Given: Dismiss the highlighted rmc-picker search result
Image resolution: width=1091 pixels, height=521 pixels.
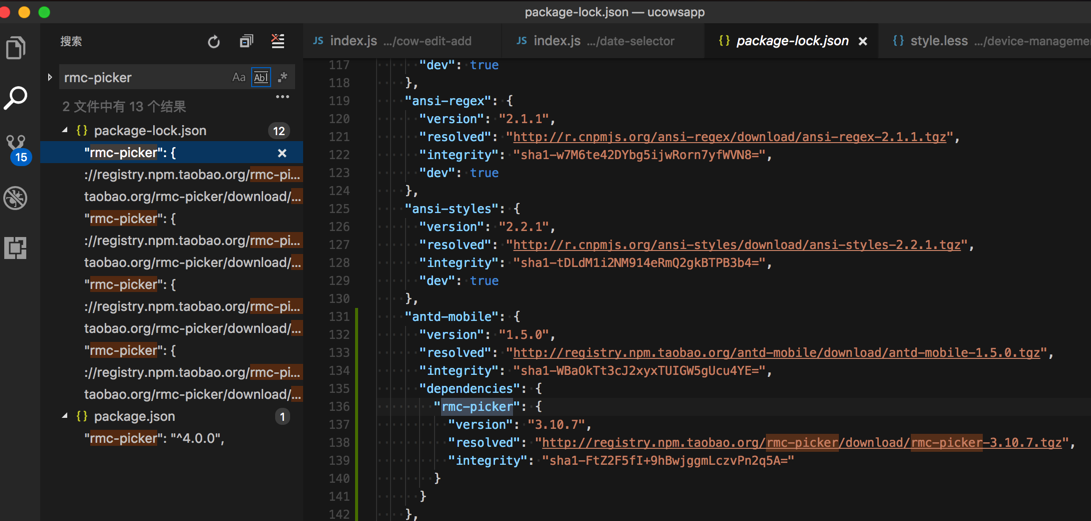Looking at the screenshot, I should 282,153.
